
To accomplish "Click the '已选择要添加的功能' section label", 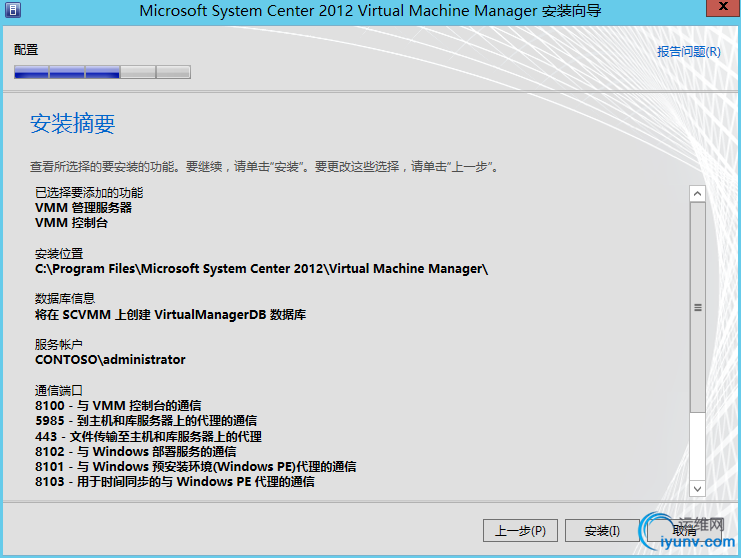I will click(x=89, y=192).
